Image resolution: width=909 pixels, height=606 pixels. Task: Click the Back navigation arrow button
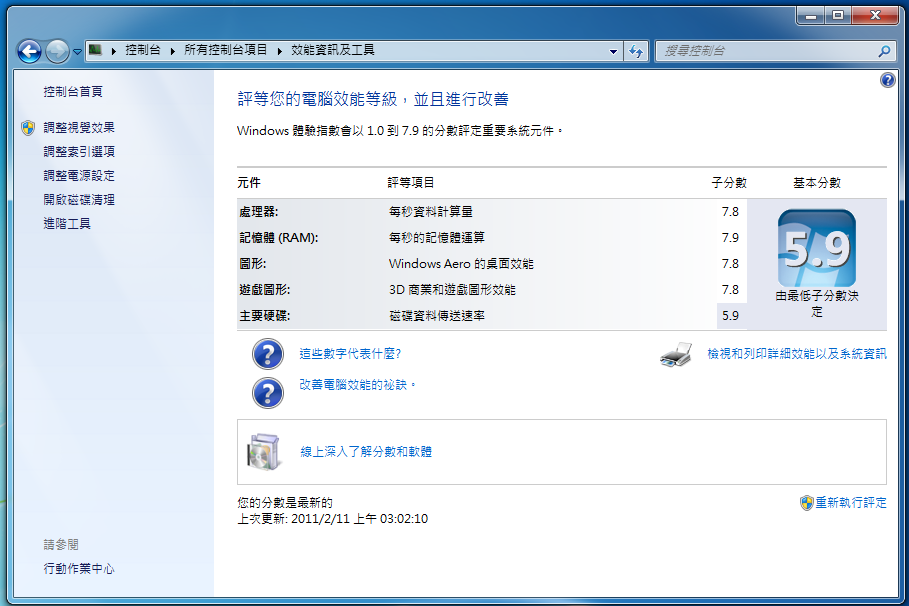29,51
